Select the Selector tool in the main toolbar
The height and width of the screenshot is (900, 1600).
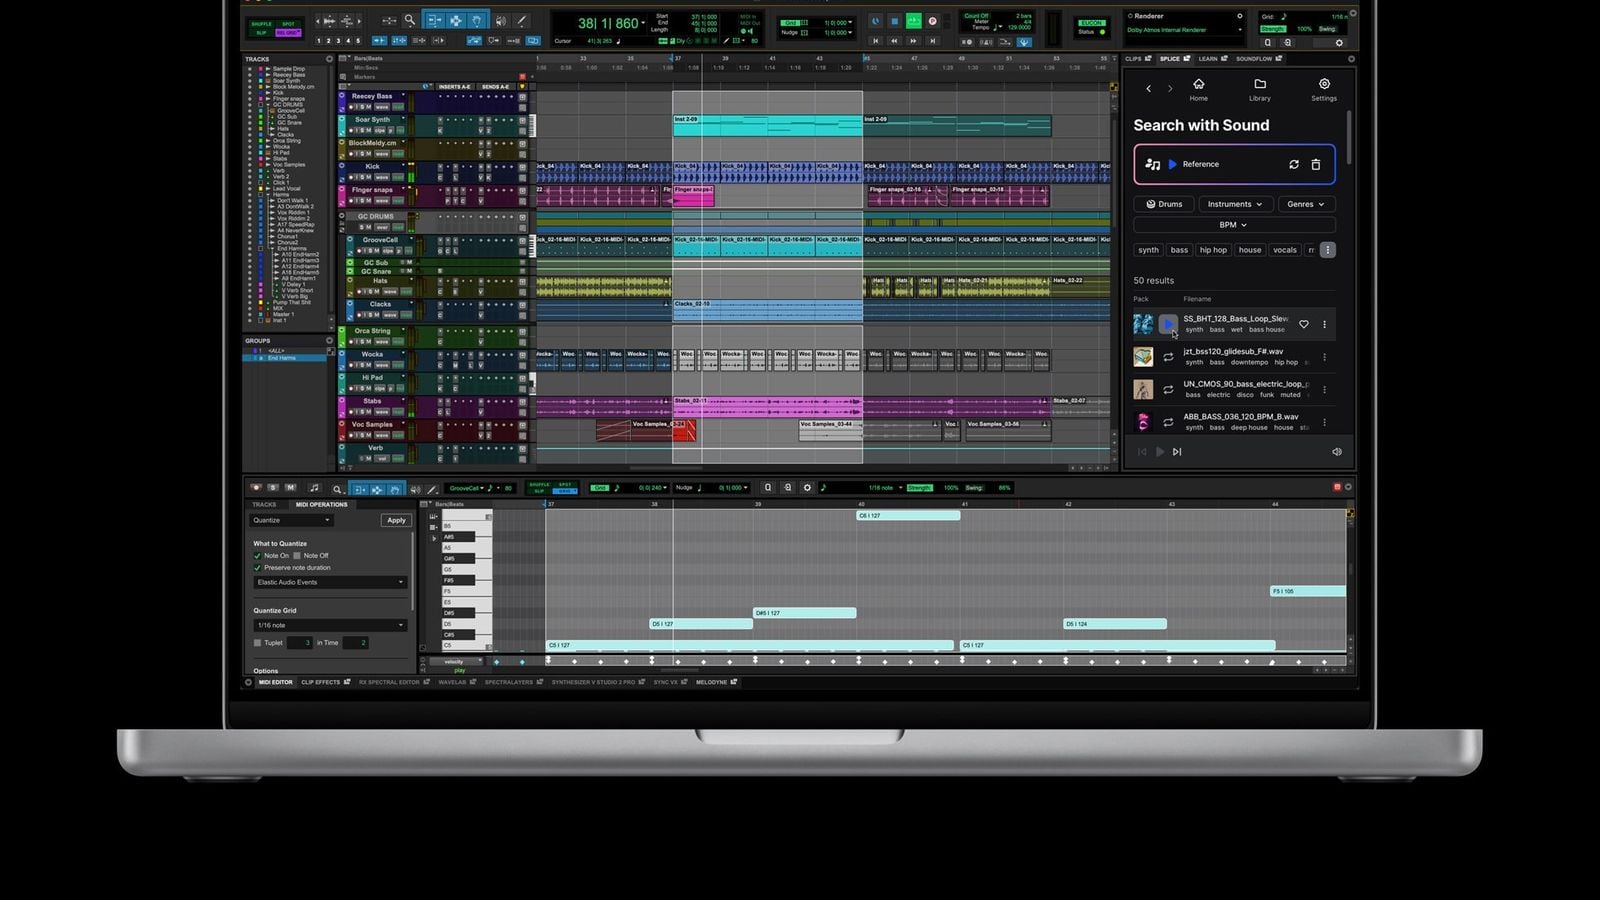pyautogui.click(x=456, y=20)
